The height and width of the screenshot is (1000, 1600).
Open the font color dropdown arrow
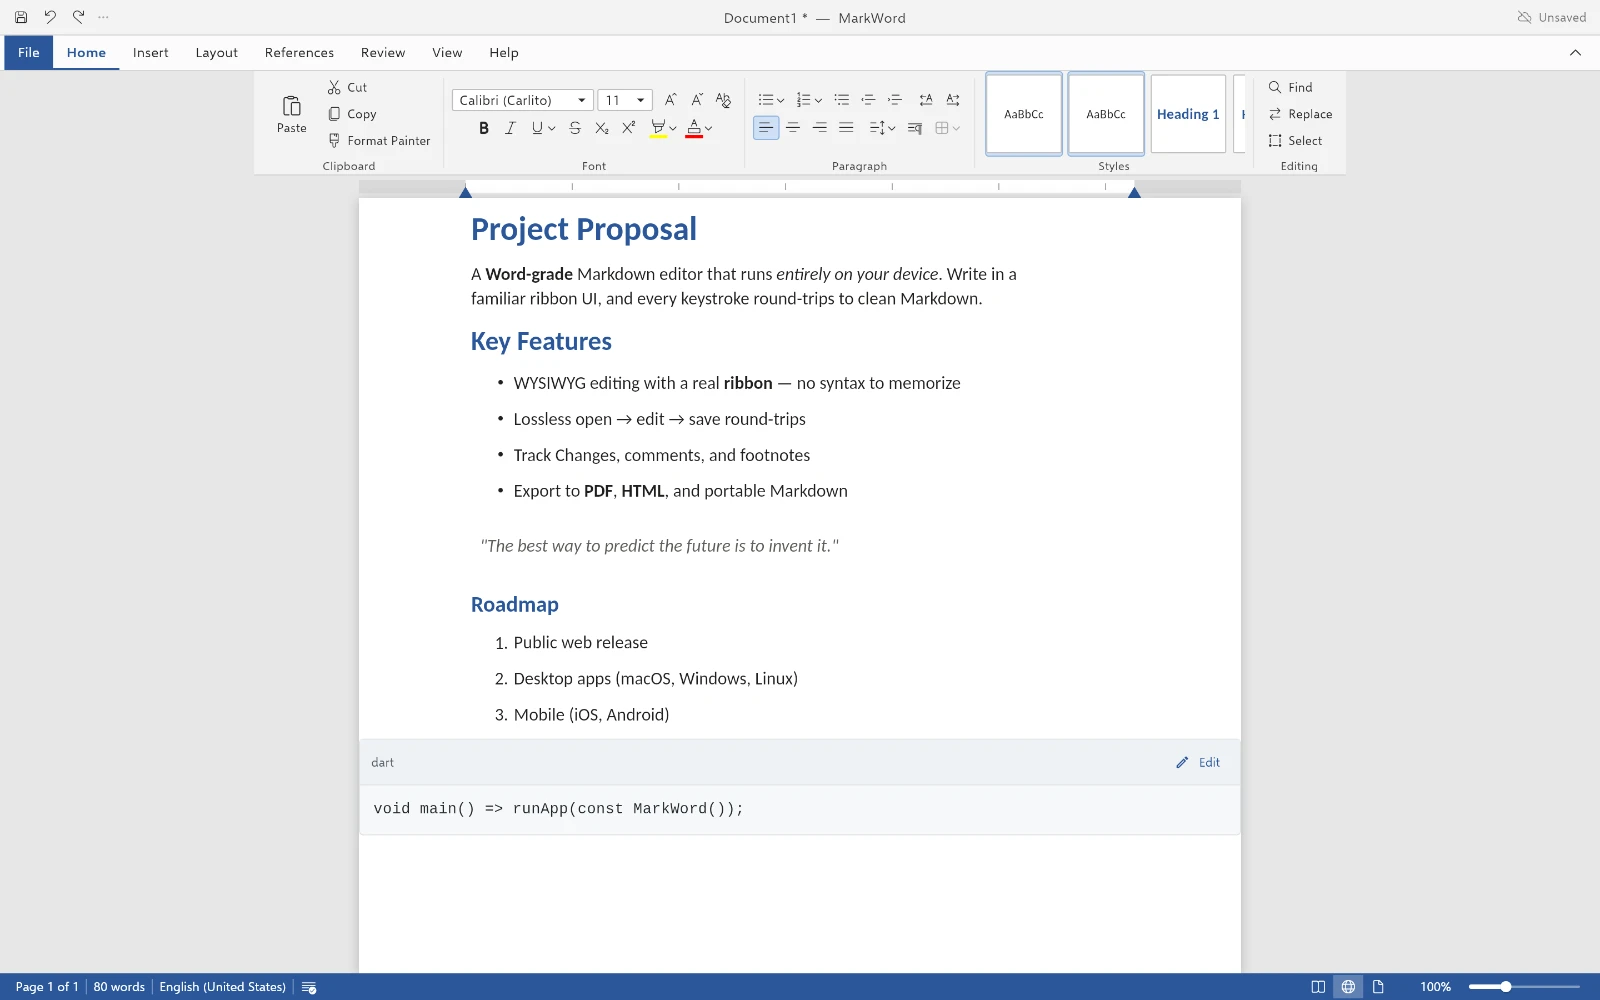click(x=709, y=128)
